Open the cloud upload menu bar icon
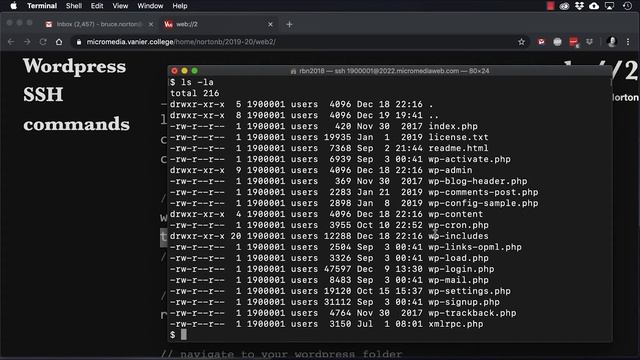Viewport: 640px width, 360px height. coord(594,6)
